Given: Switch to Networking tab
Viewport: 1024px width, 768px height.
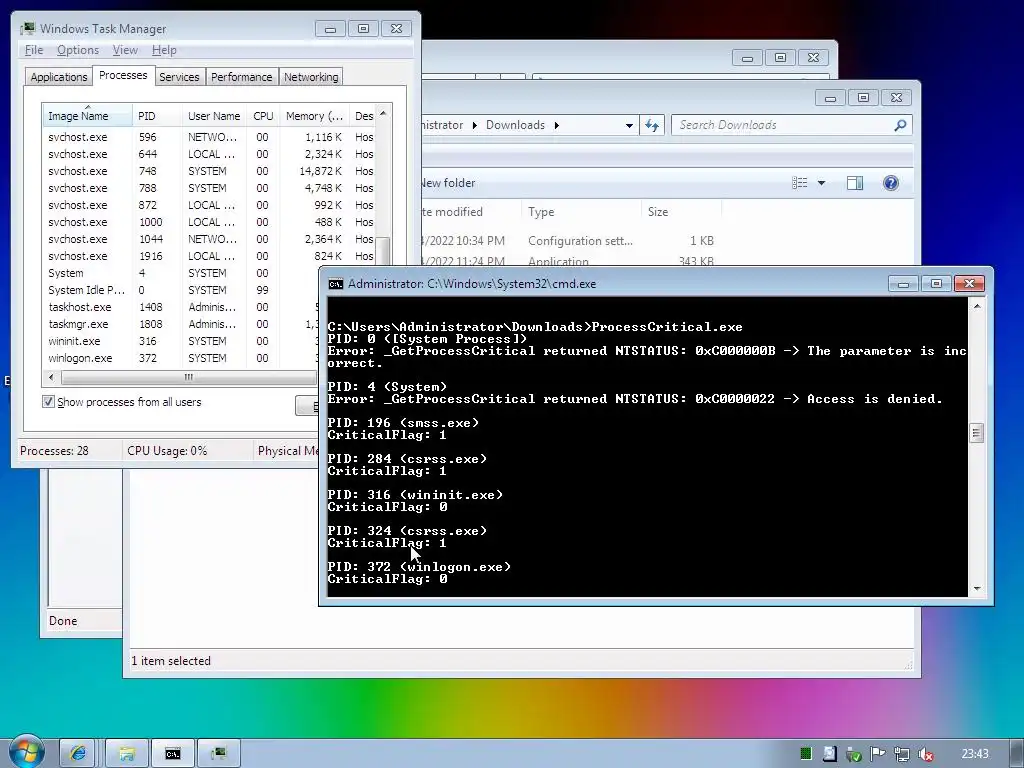Looking at the screenshot, I should coord(311,77).
